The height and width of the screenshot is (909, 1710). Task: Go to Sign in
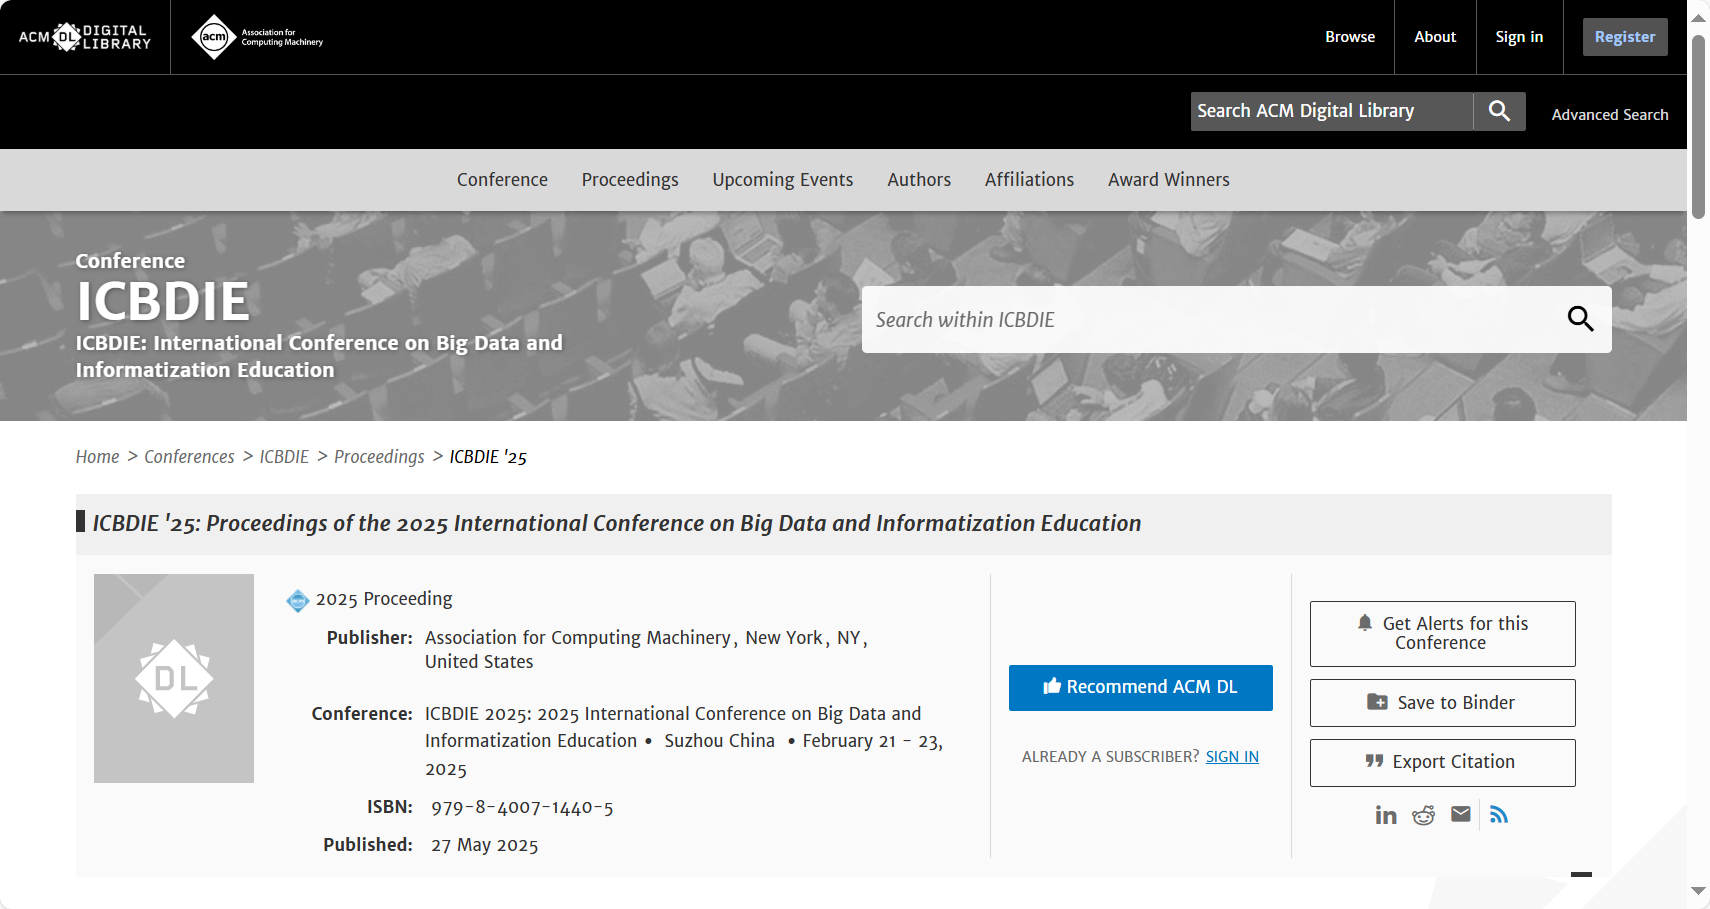point(1519,37)
